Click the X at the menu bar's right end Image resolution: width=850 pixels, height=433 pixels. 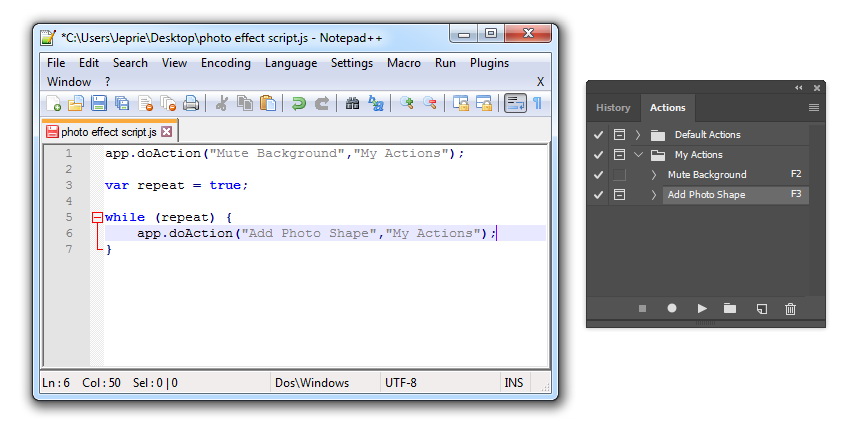click(x=540, y=82)
